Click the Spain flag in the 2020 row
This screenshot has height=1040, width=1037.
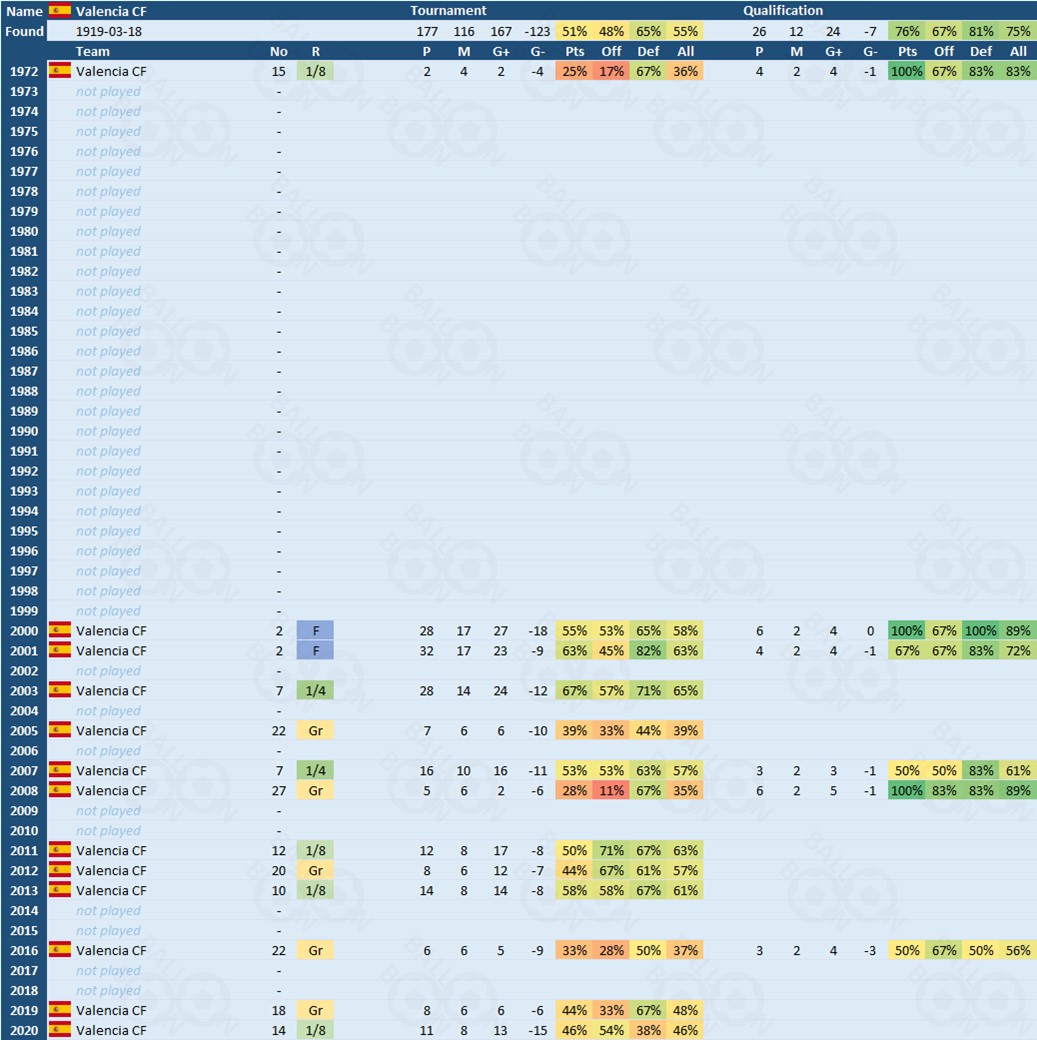(60, 1030)
